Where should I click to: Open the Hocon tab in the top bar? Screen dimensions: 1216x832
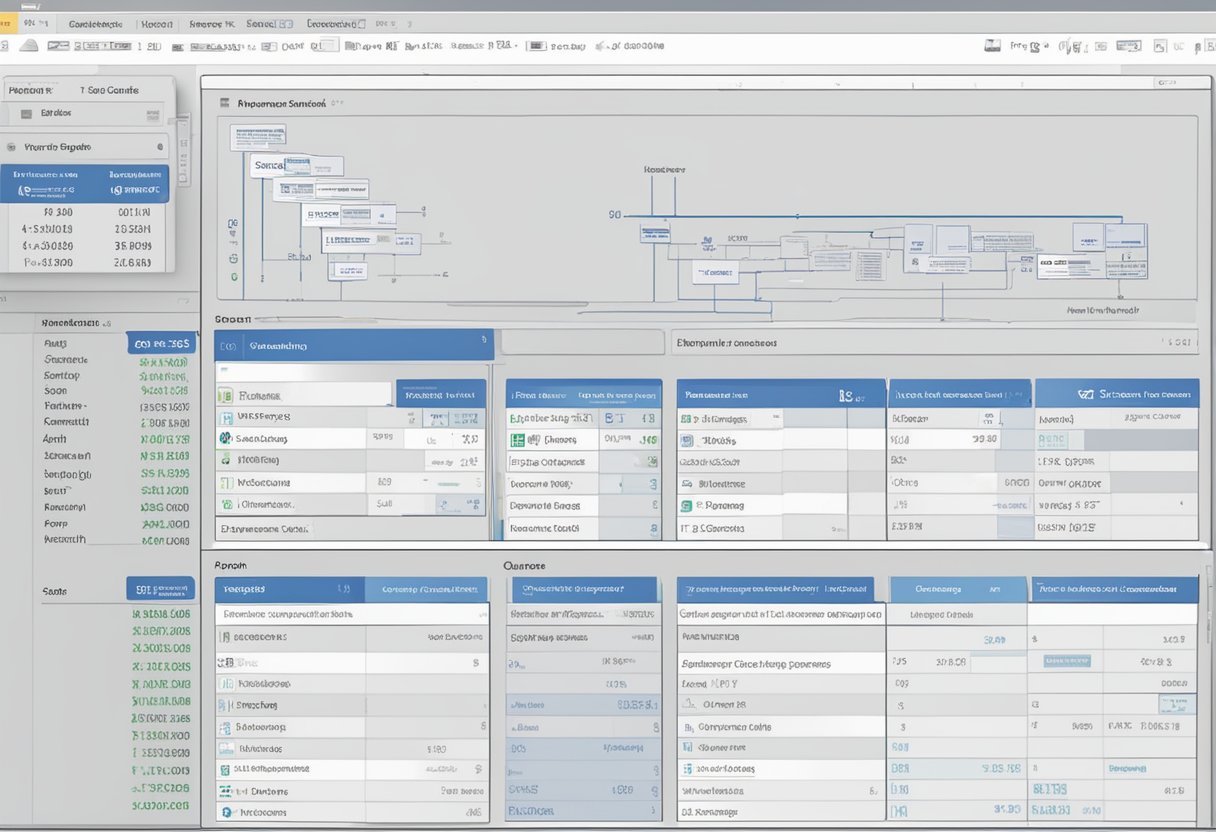point(156,23)
